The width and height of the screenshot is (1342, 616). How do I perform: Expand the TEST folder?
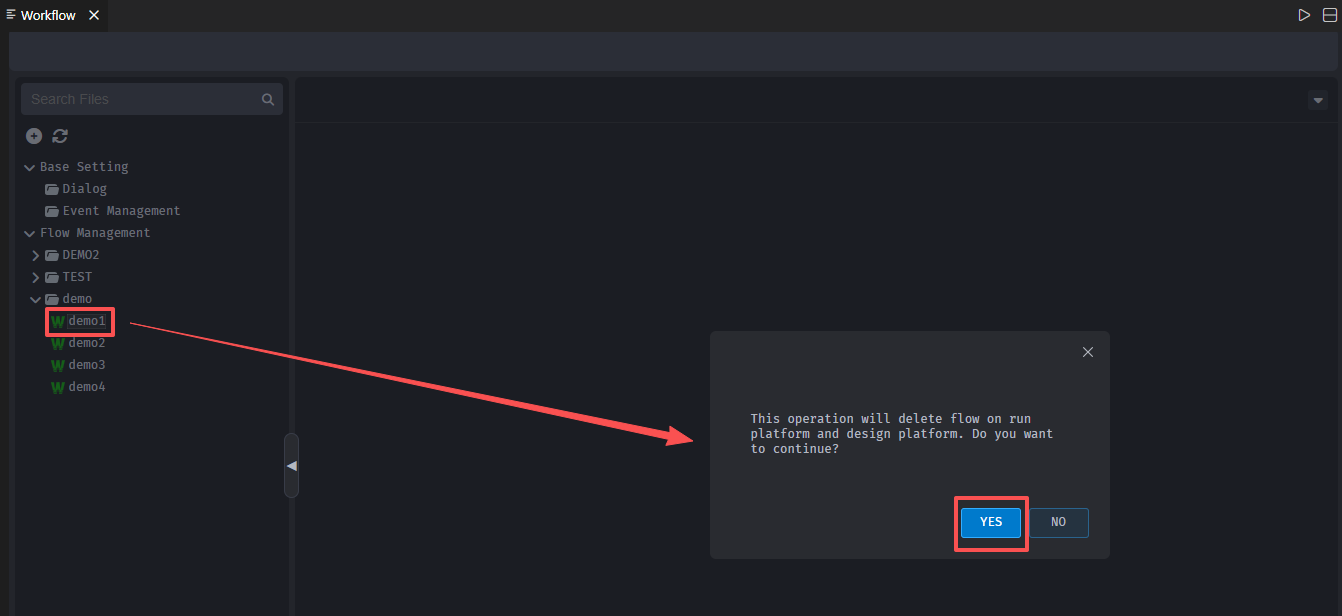click(x=36, y=277)
